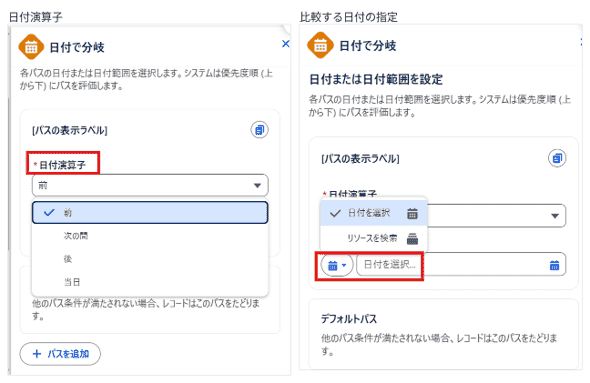This screenshot has height=383, width=590.
Task: Choose the 当日 operator option
Action: tap(150, 282)
